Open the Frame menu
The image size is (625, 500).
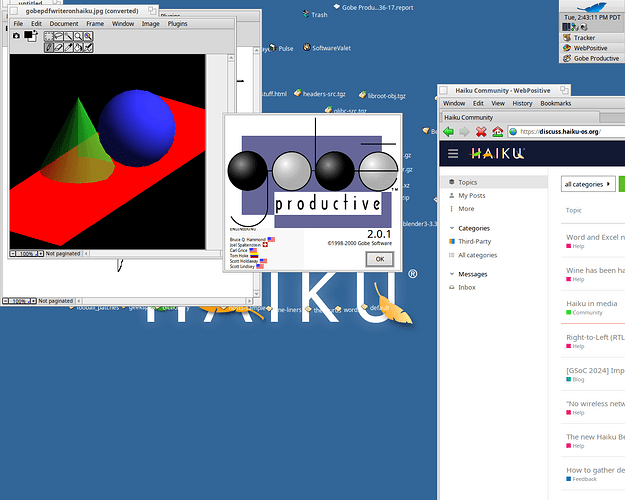click(95, 24)
